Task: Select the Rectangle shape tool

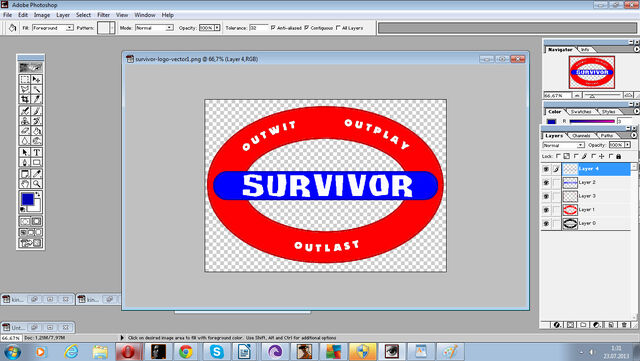Action: (36, 163)
